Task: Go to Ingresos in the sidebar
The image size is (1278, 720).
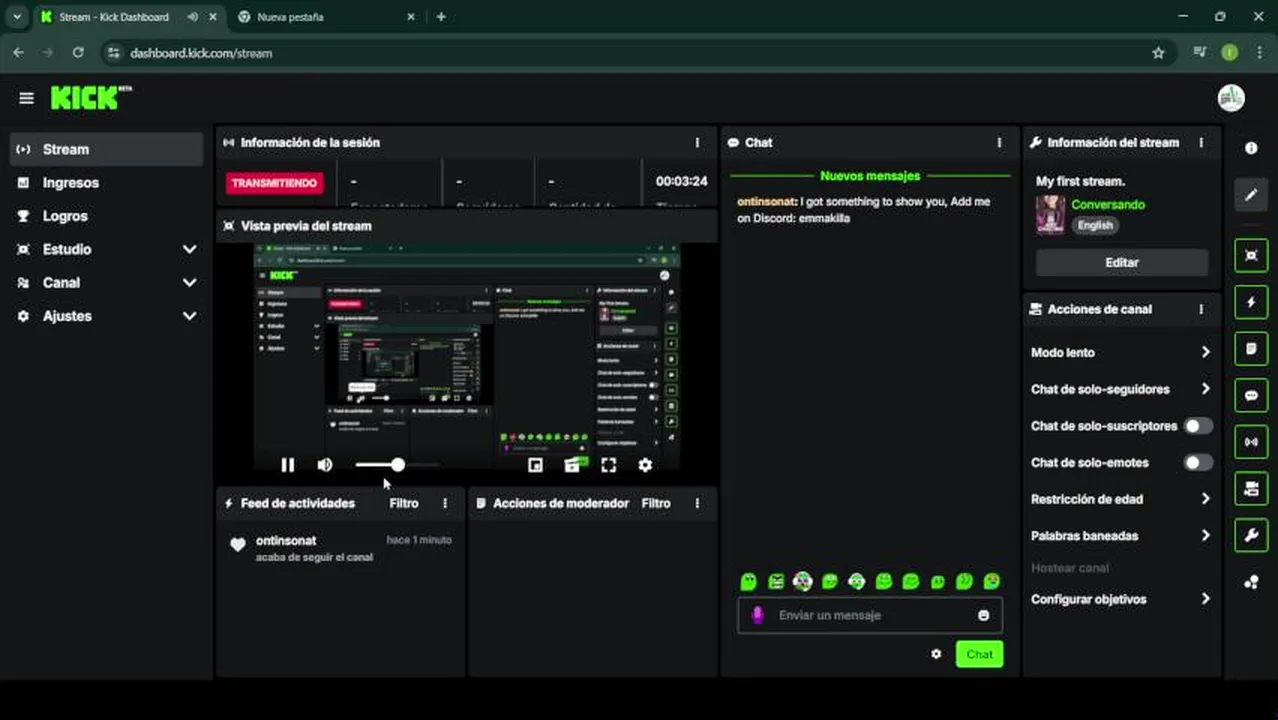Action: (x=107, y=183)
